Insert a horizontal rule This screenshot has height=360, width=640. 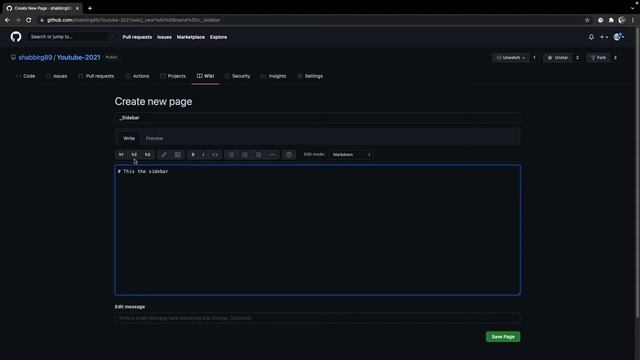(272, 155)
